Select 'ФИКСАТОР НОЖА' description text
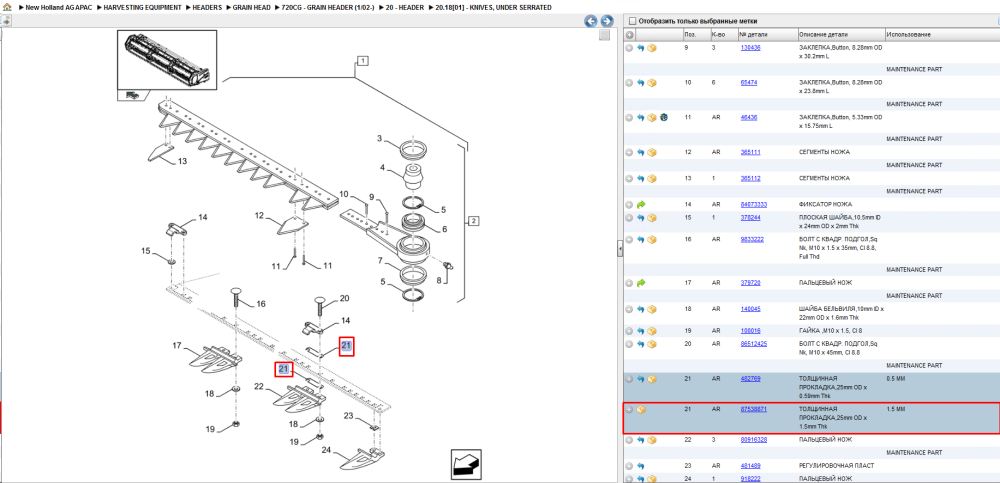The height and width of the screenshot is (483, 1000). [x=823, y=205]
